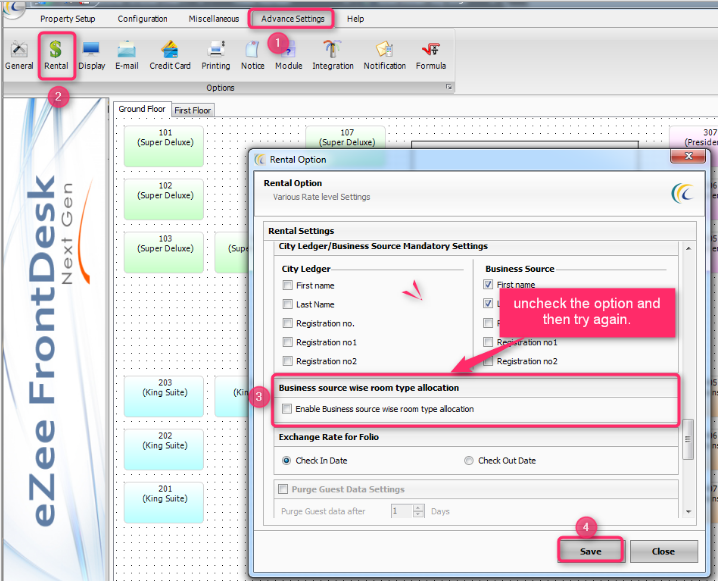Select room 107 Super Deluxe
Screen dimensions: 718x584
(346, 137)
